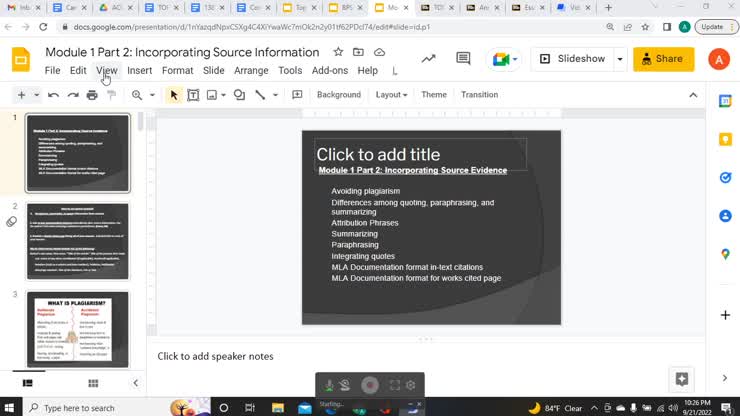This screenshot has height=416, width=740.
Task: Open the Background options
Action: (339, 94)
